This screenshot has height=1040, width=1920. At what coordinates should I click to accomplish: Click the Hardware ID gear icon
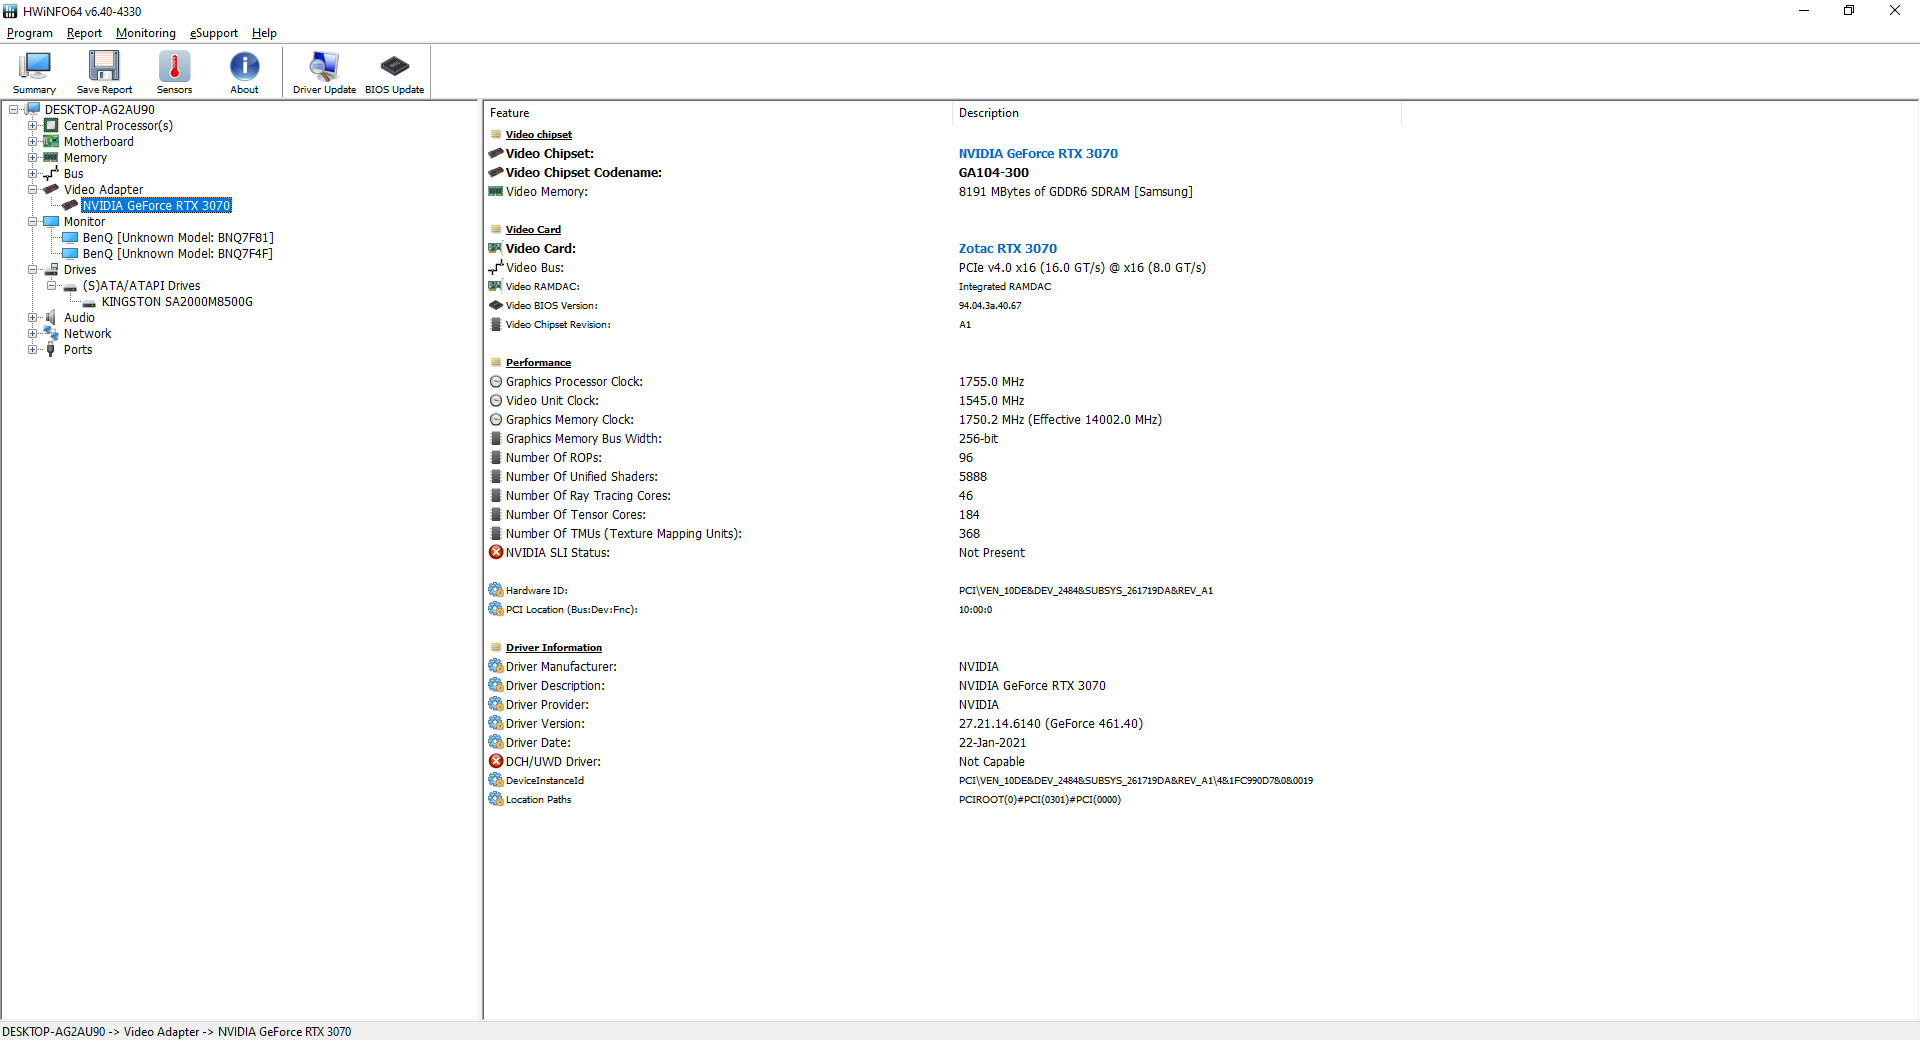(x=496, y=590)
